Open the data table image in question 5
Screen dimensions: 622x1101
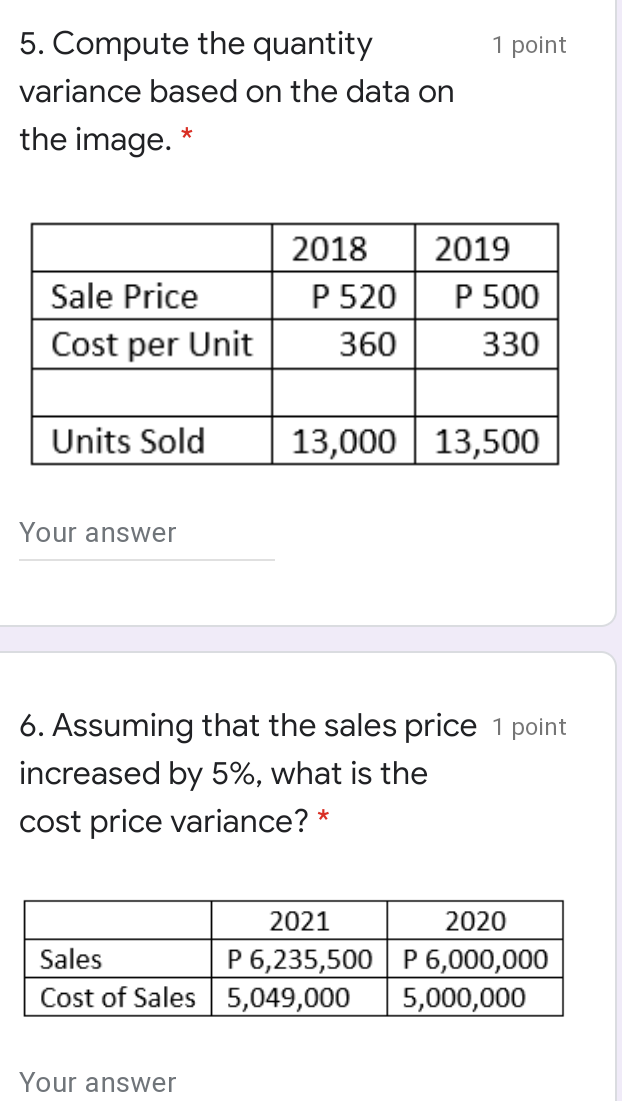(293, 344)
